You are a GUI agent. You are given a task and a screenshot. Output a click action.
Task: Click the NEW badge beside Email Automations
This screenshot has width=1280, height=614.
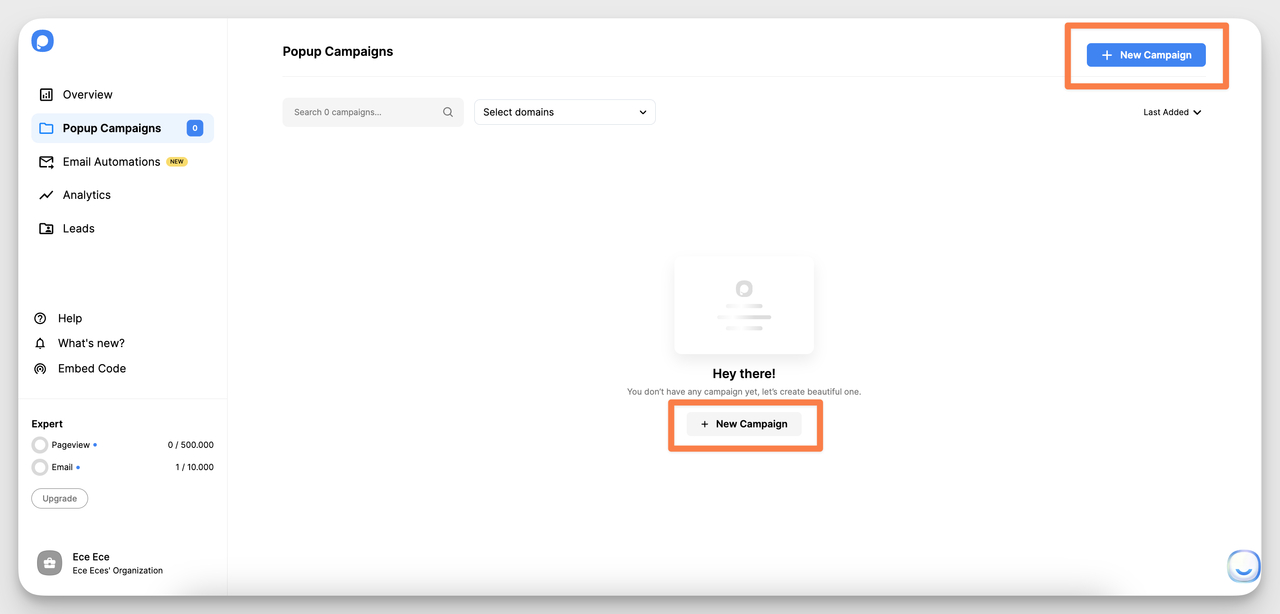tap(177, 162)
